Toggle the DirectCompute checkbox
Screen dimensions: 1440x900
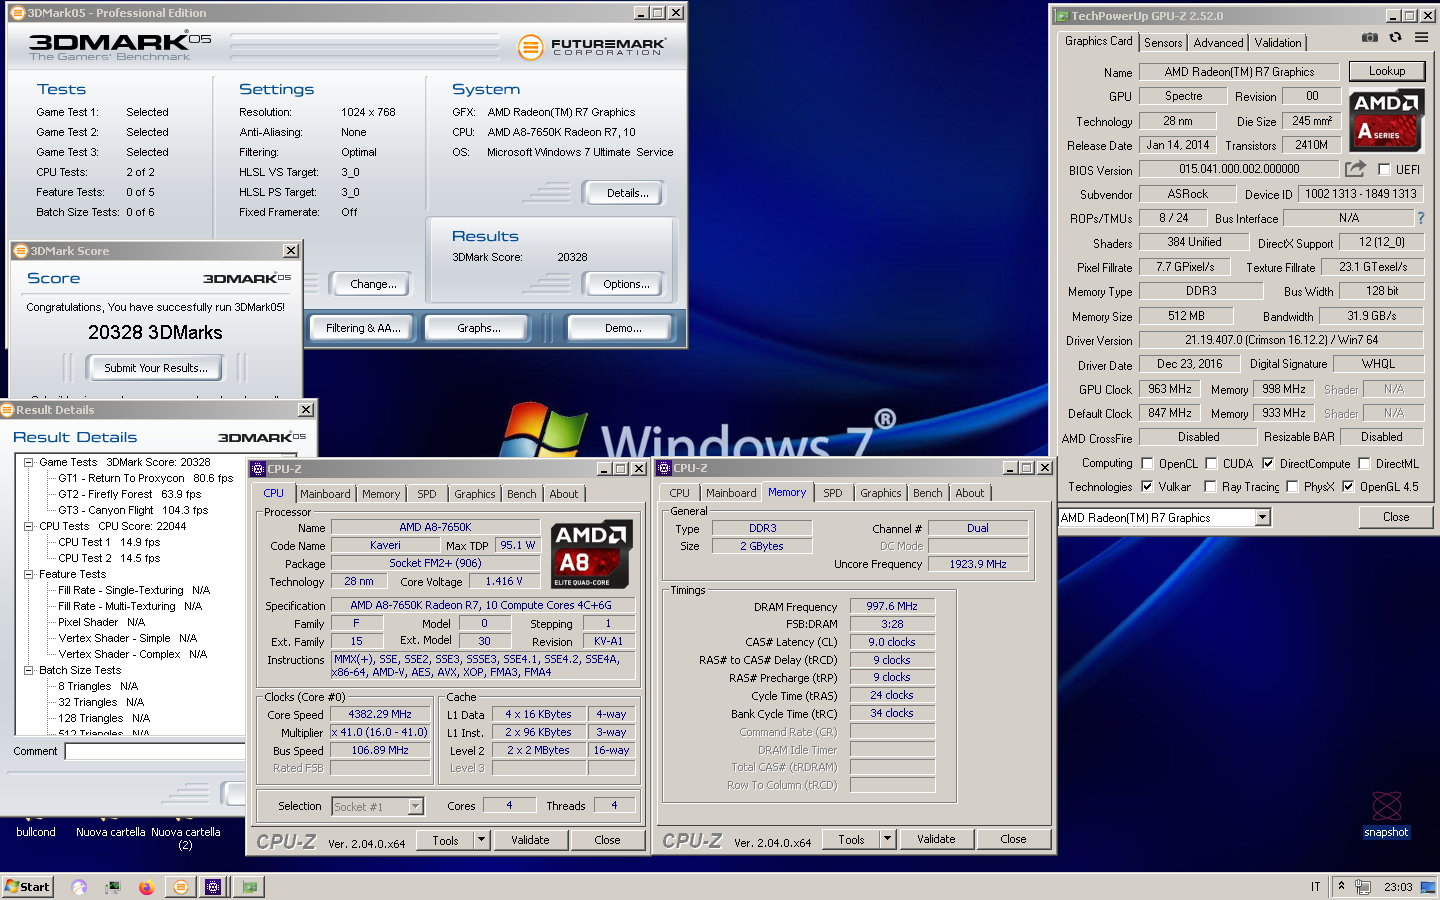(1268, 463)
